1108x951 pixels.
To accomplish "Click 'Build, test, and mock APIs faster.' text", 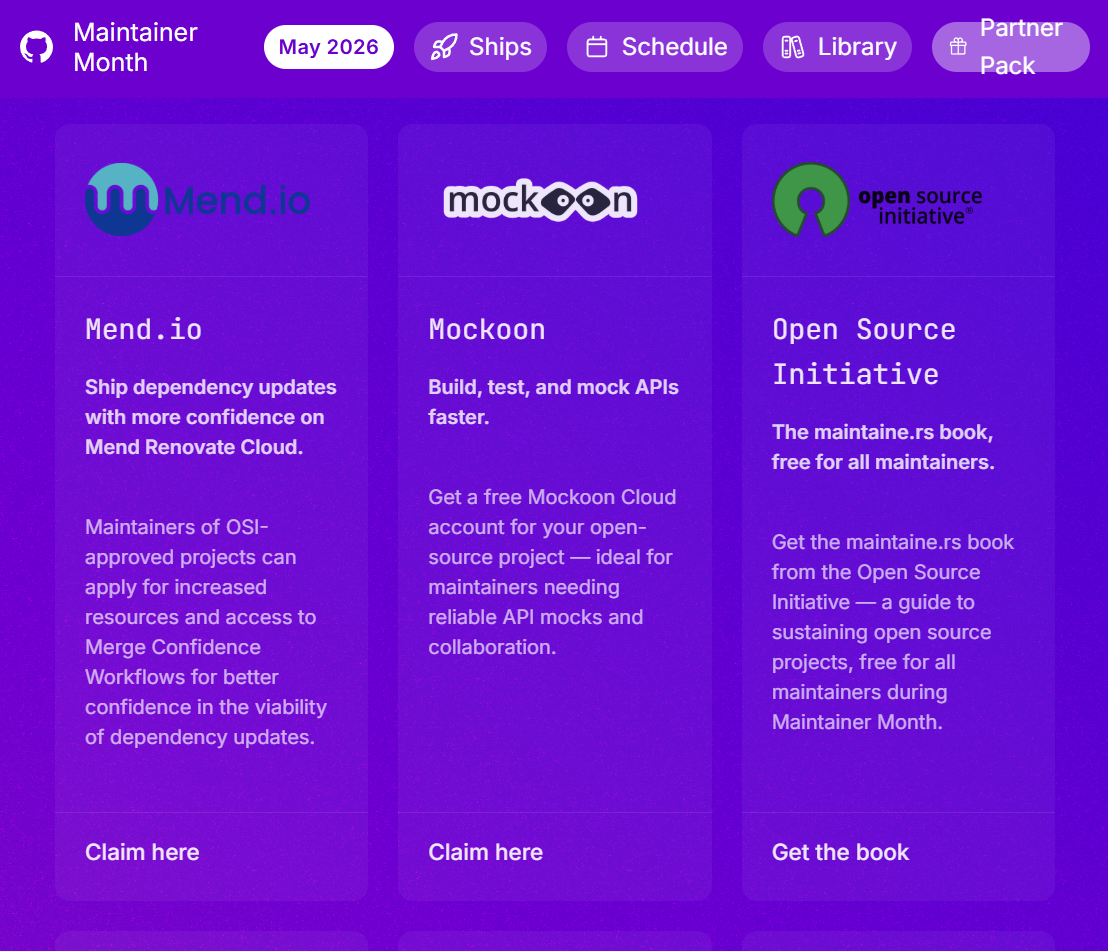I will 553,402.
